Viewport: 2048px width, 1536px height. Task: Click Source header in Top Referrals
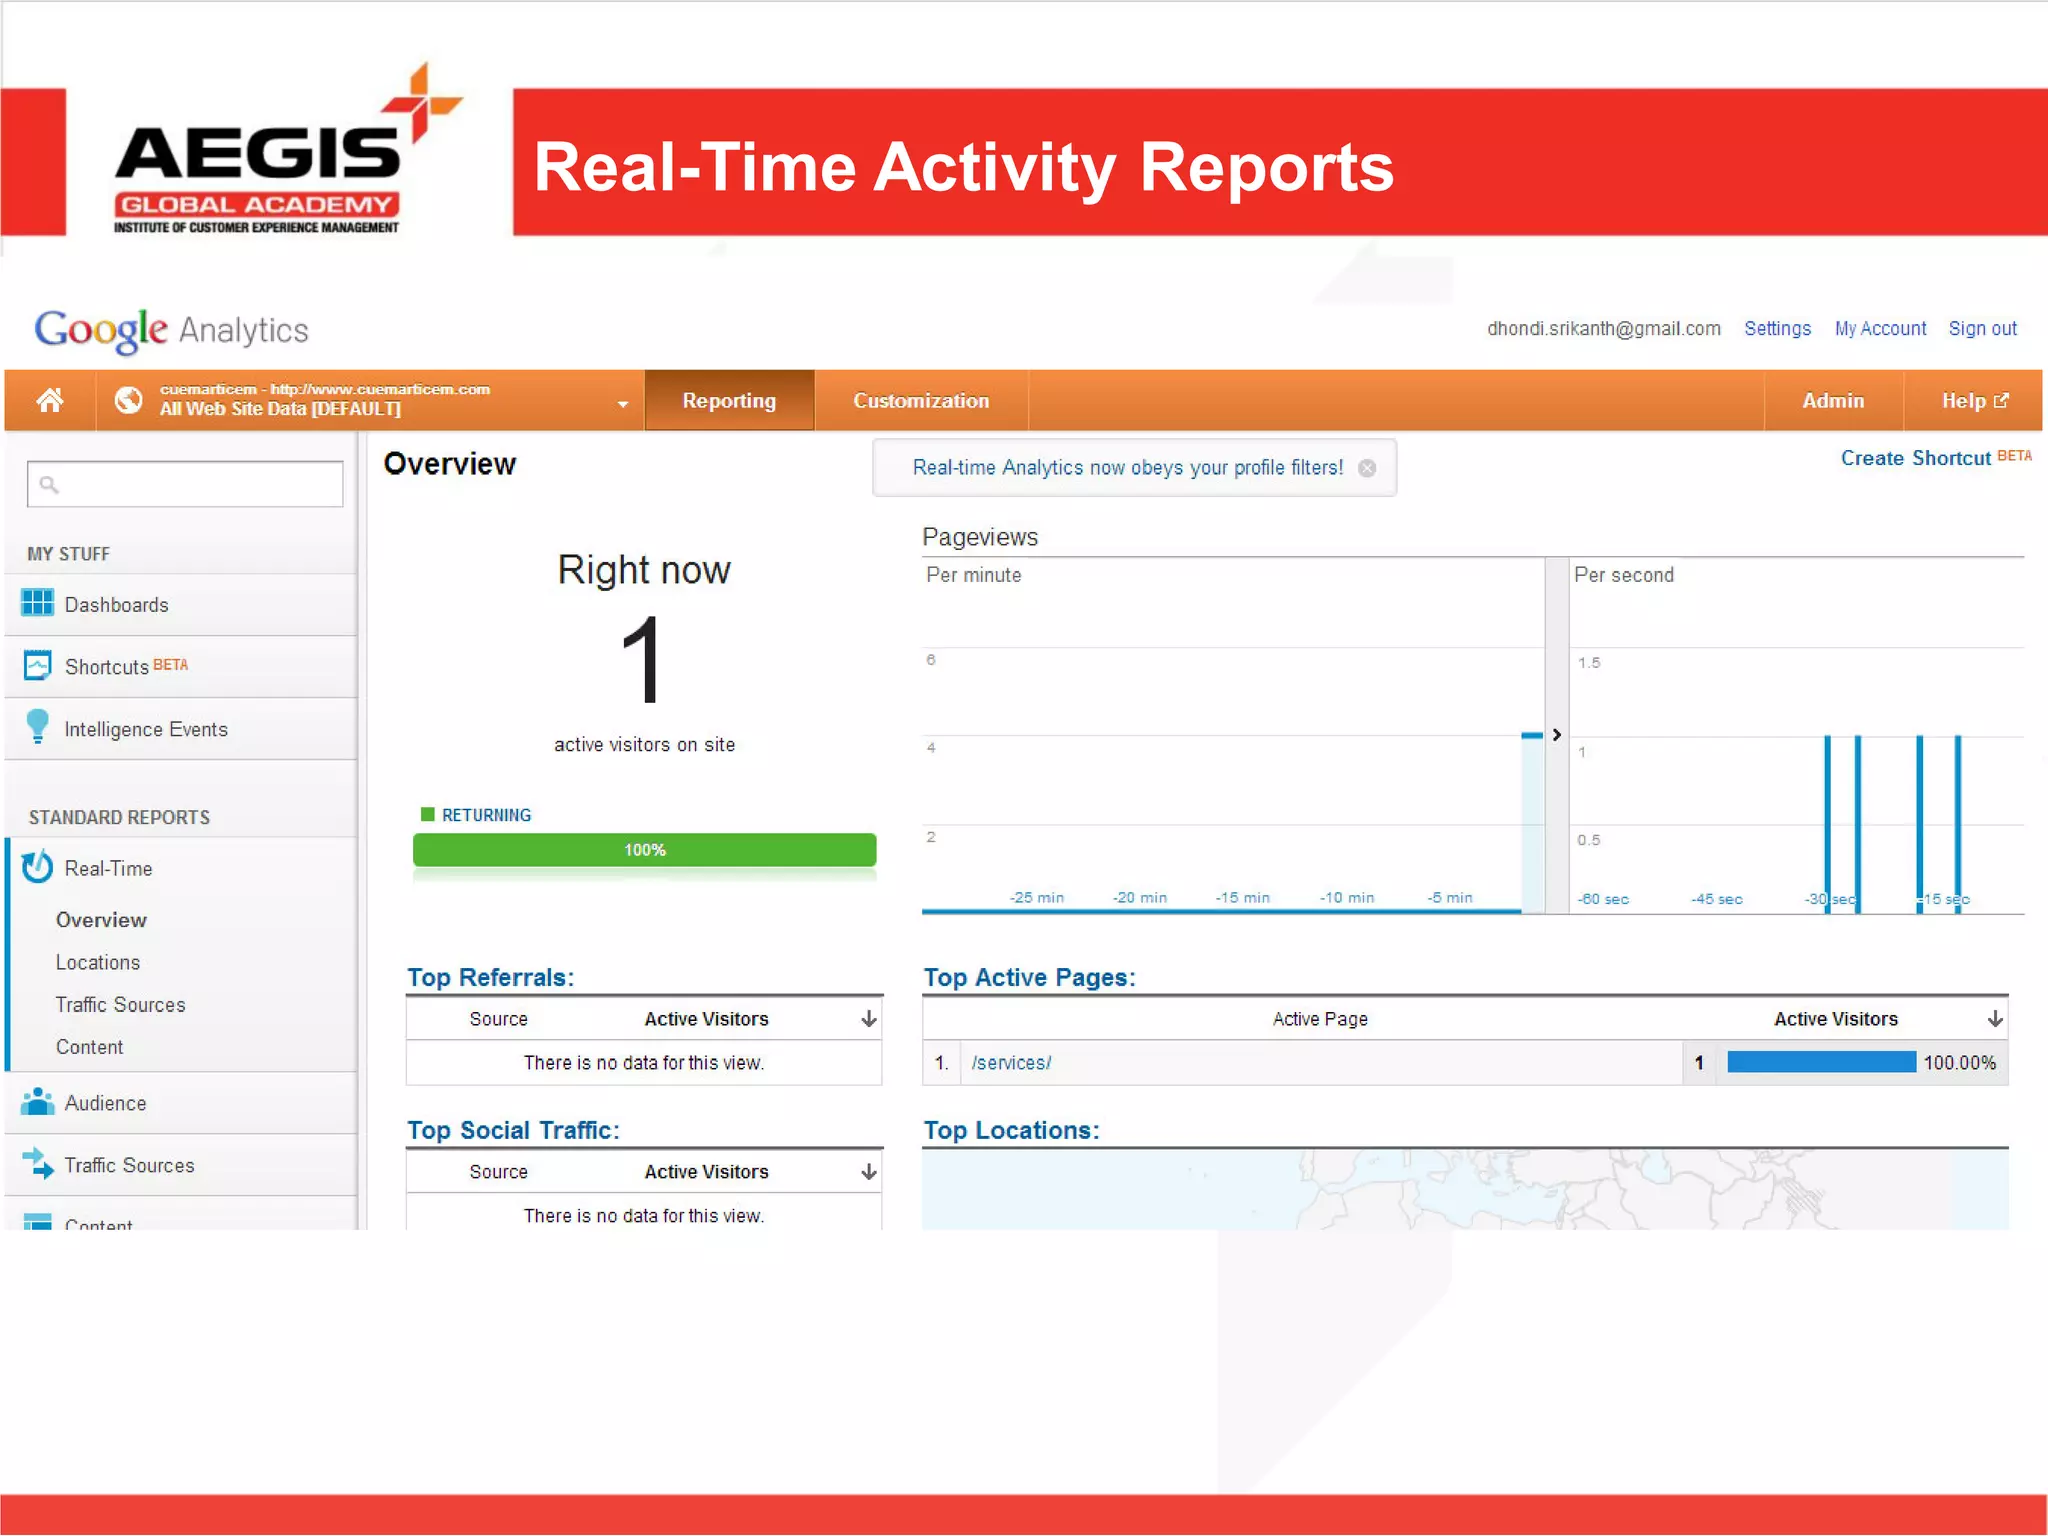[x=498, y=1019]
